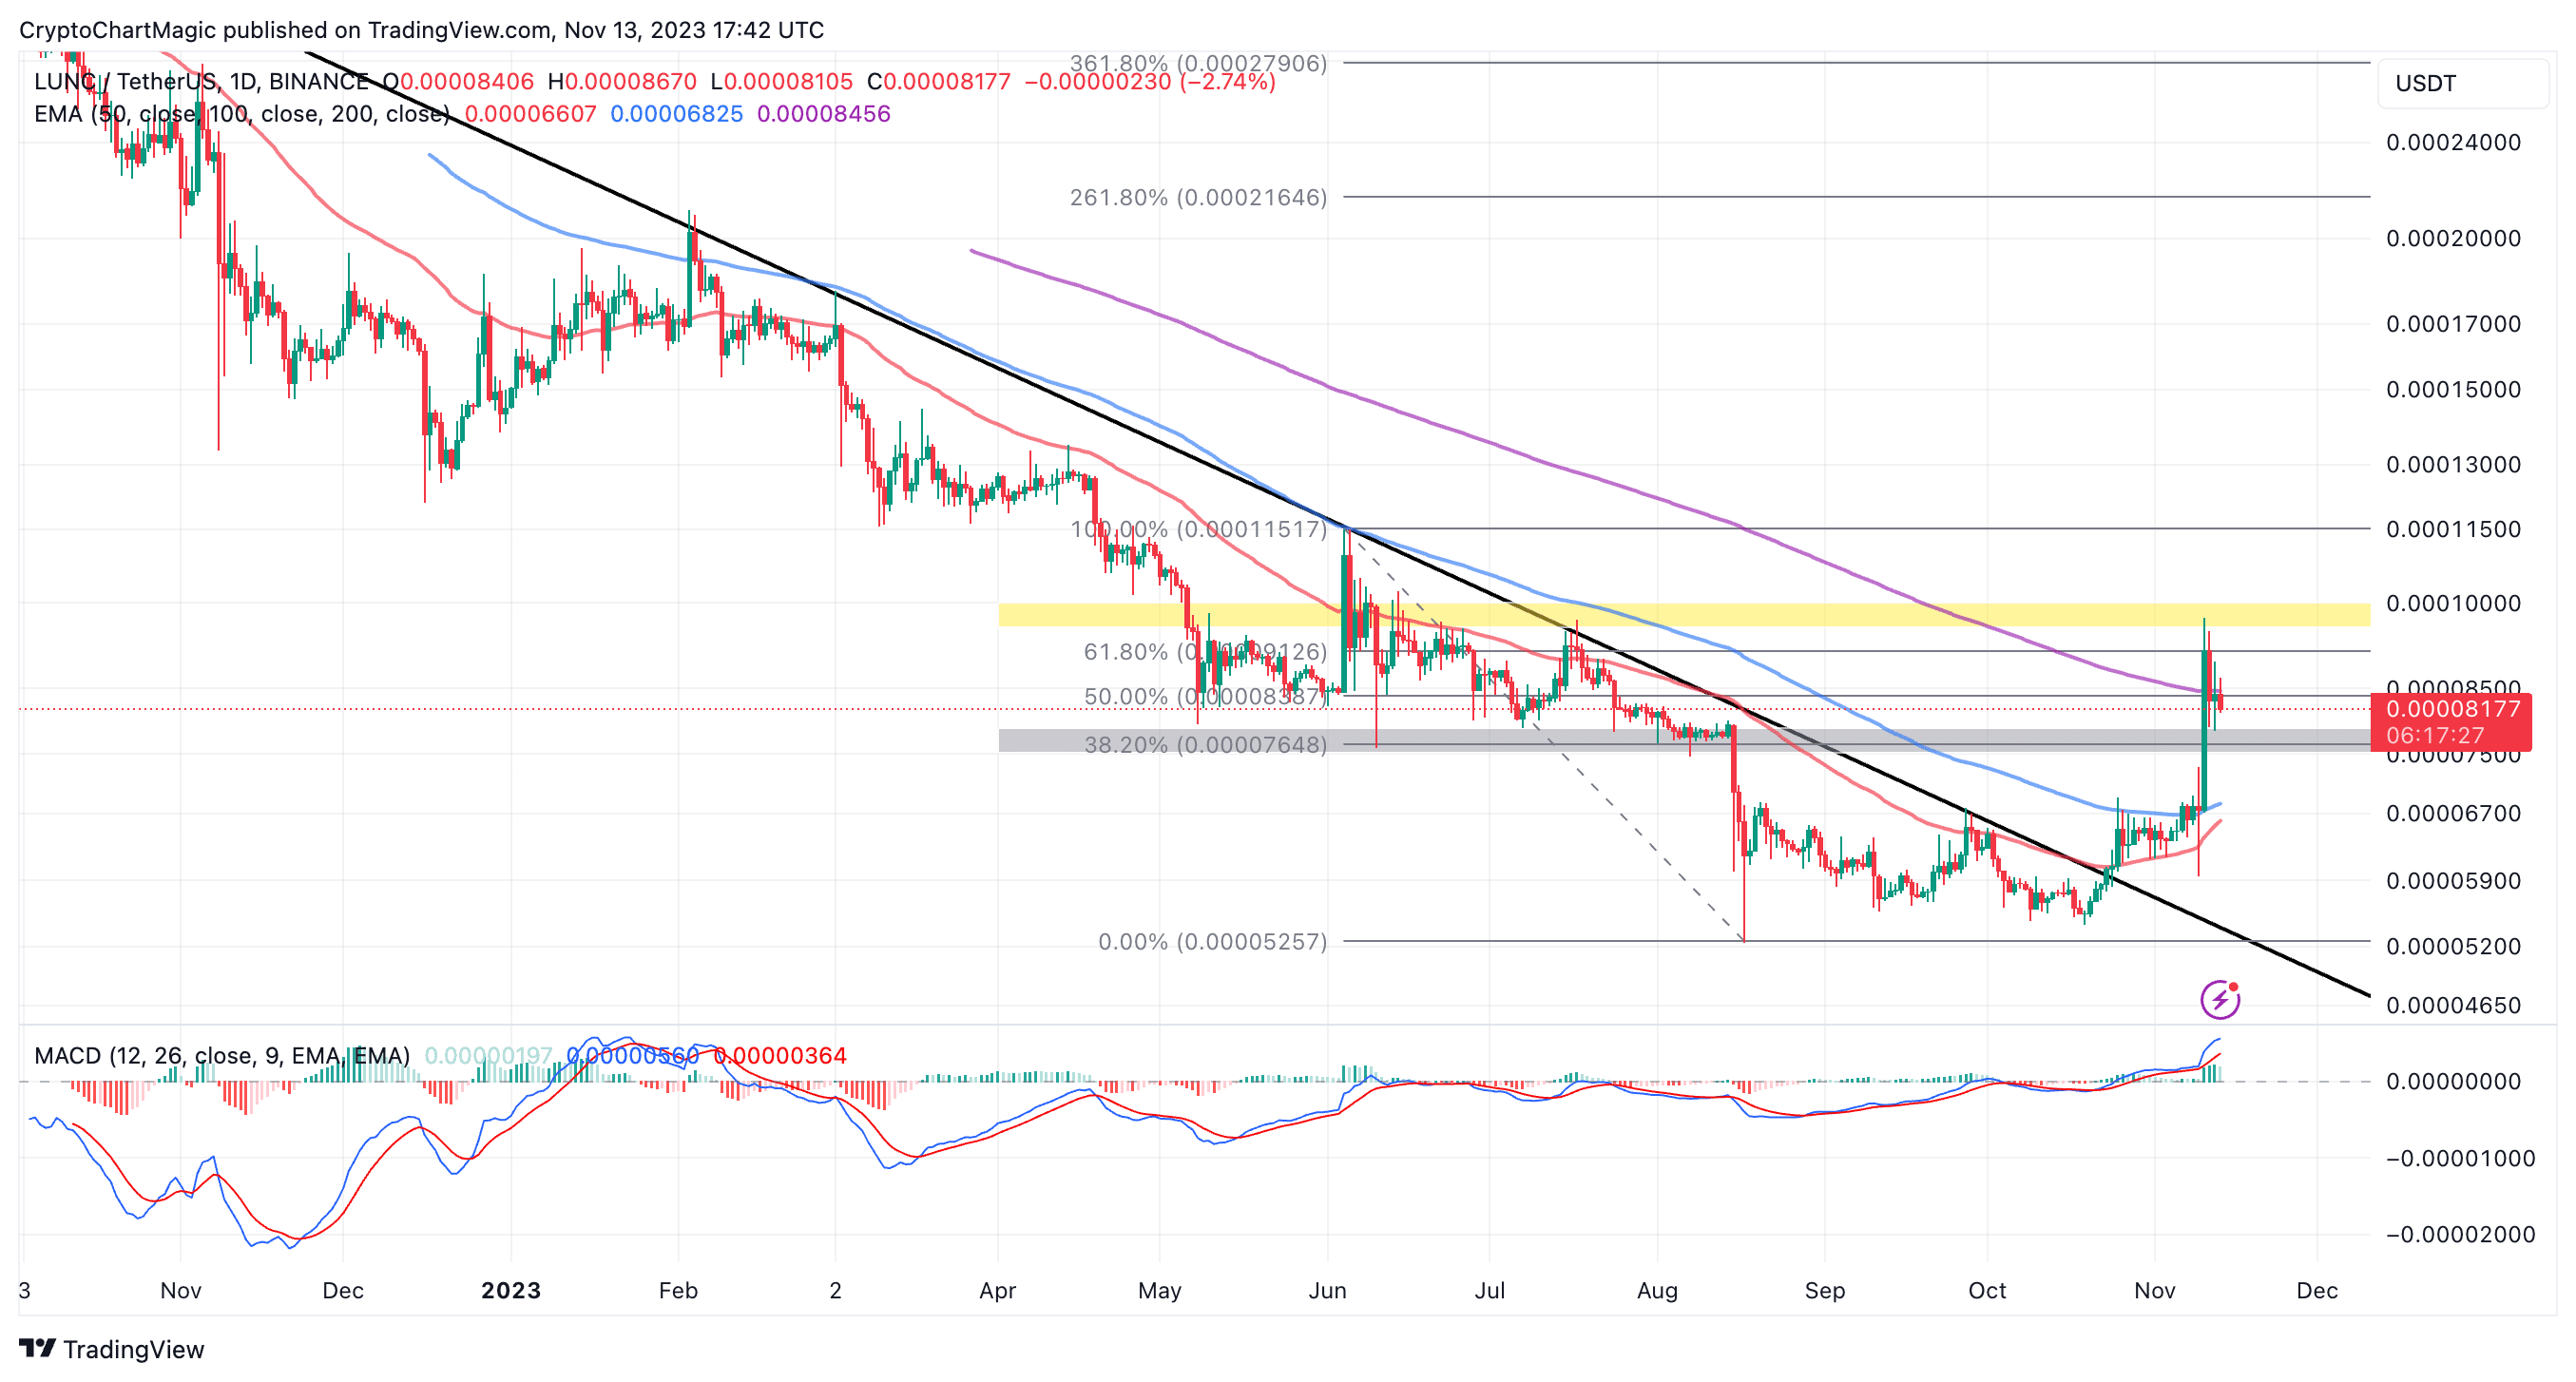
Task: Click the price axis label 0.00013000
Action: click(2452, 464)
